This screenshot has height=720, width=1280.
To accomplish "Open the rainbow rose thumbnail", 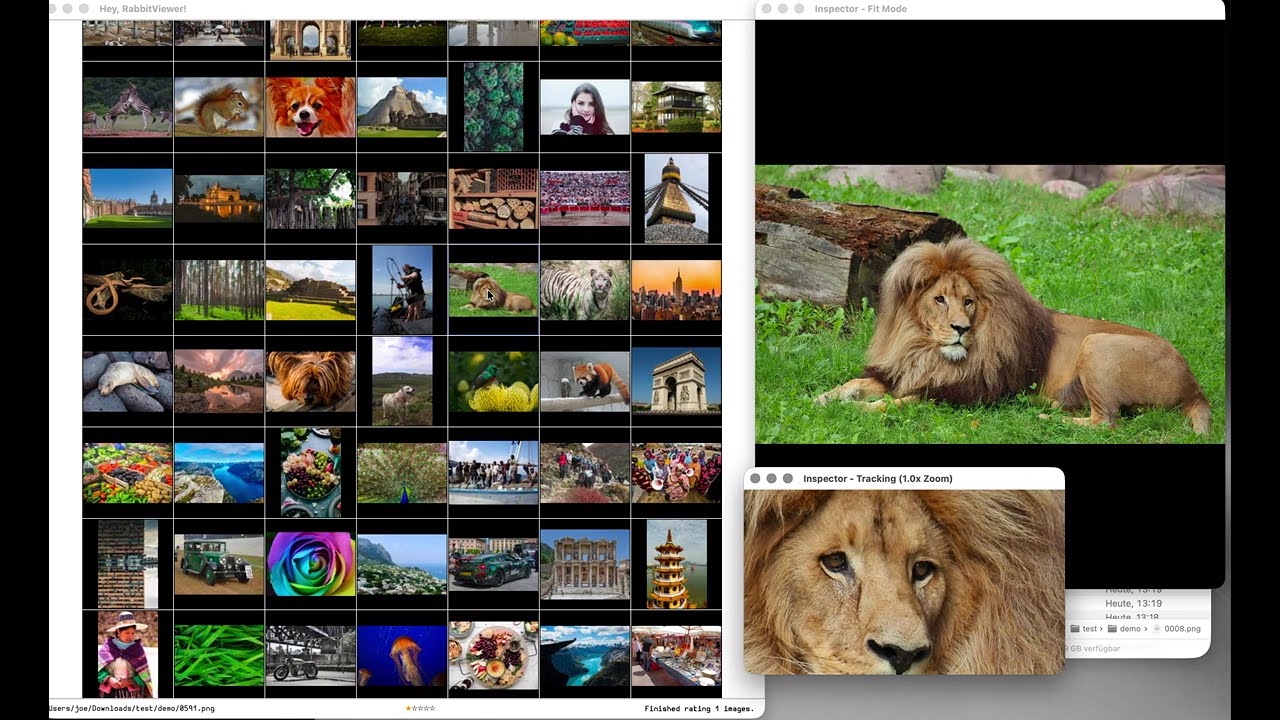I will point(310,564).
